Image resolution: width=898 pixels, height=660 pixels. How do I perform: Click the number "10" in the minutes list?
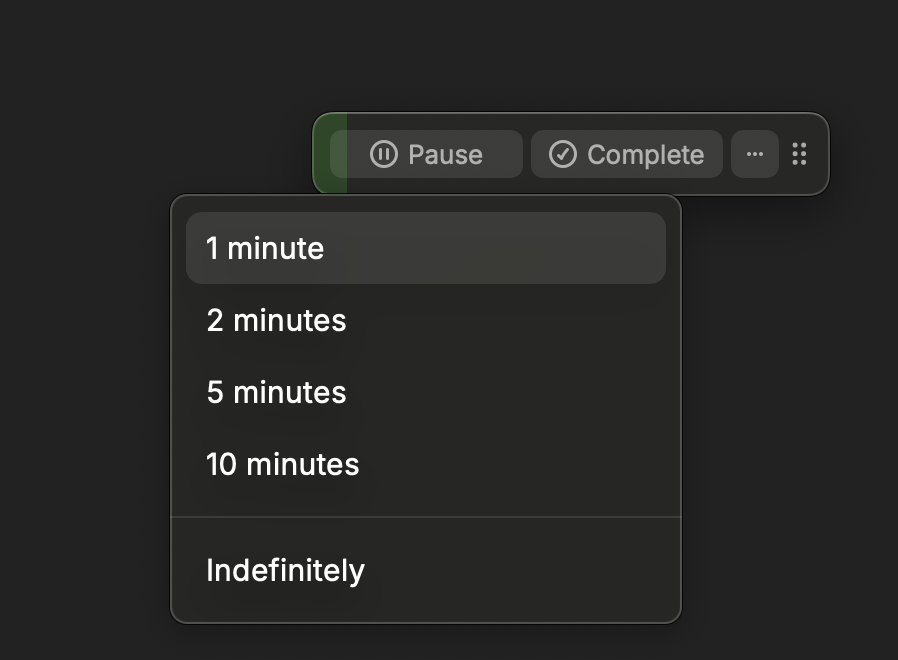pos(222,464)
